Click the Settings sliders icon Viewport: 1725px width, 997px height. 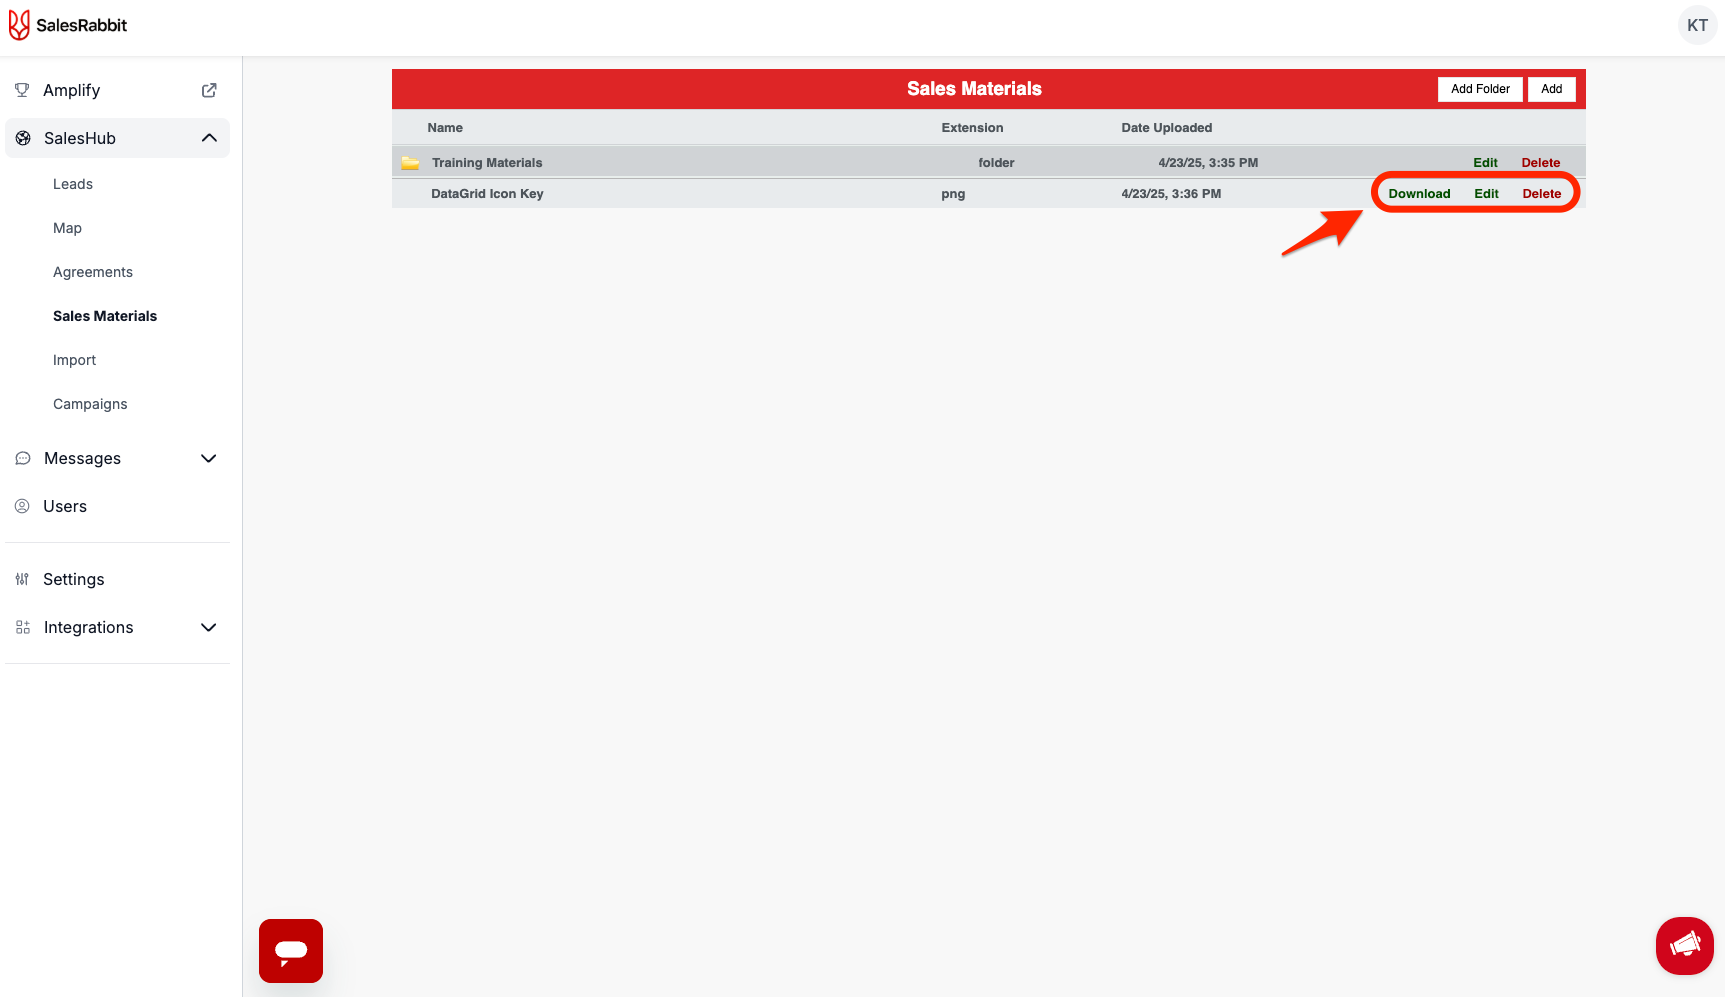22,579
